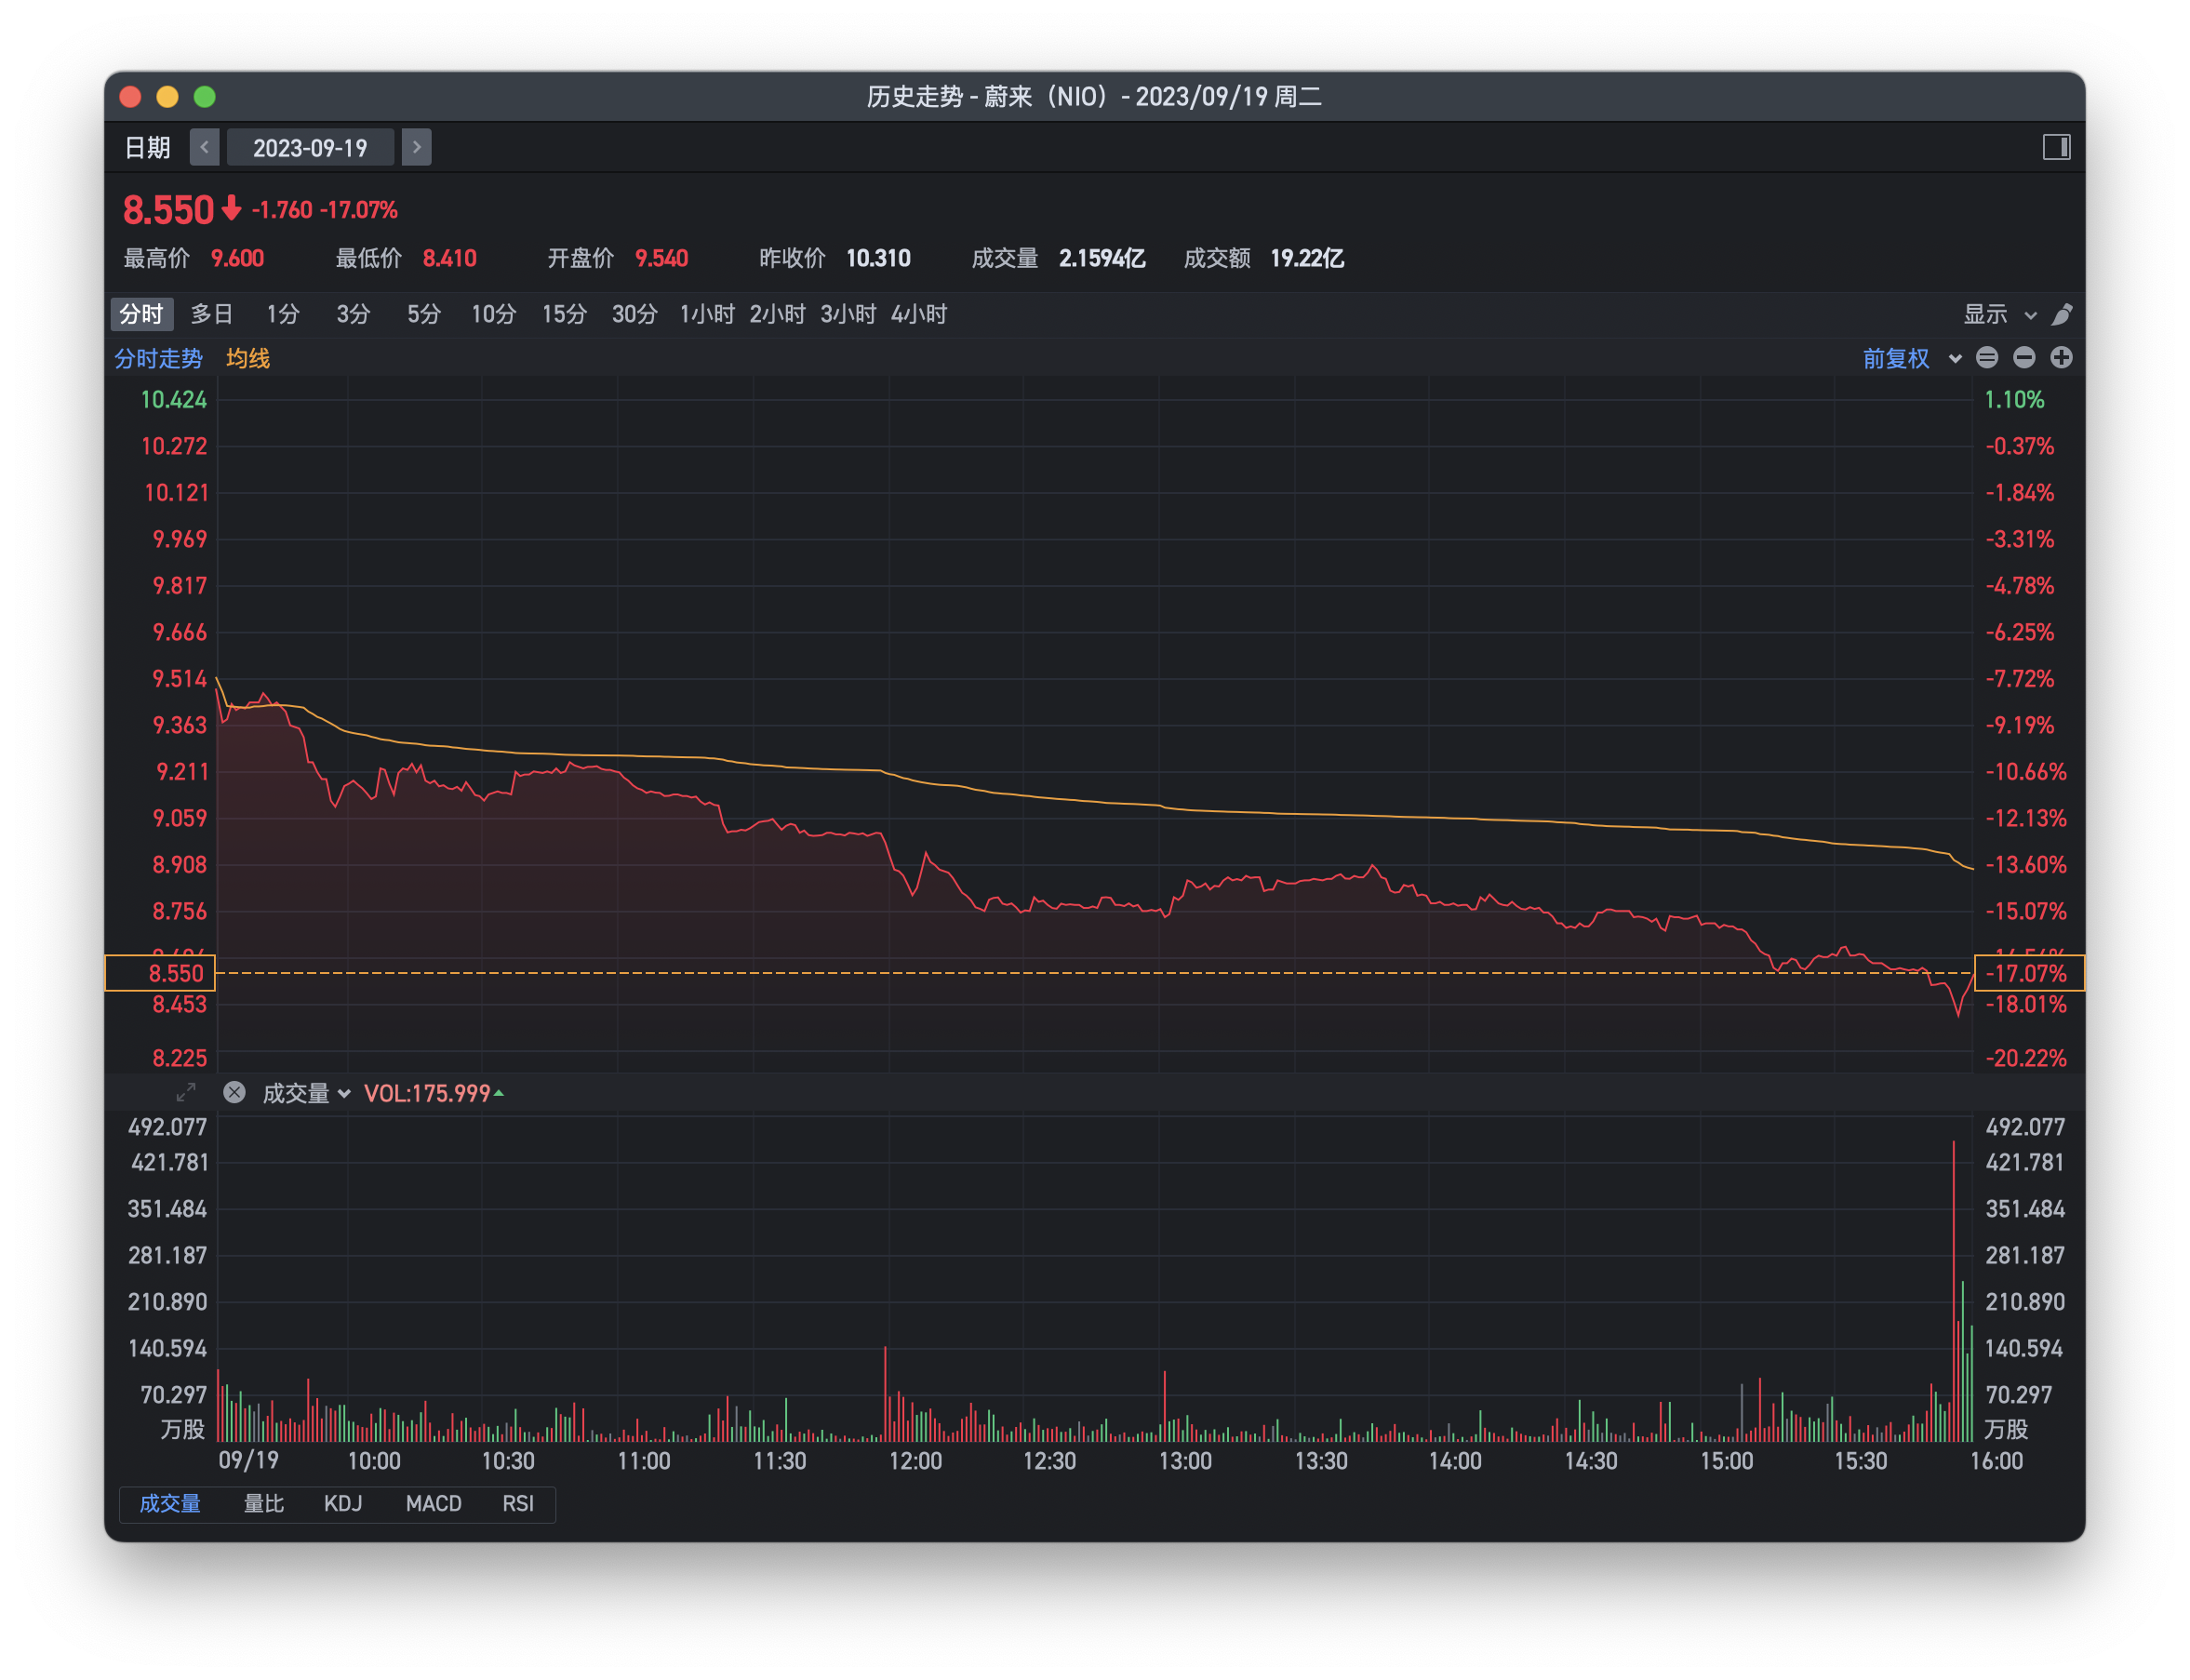Zoom out the chart with minus icon

2024,357
